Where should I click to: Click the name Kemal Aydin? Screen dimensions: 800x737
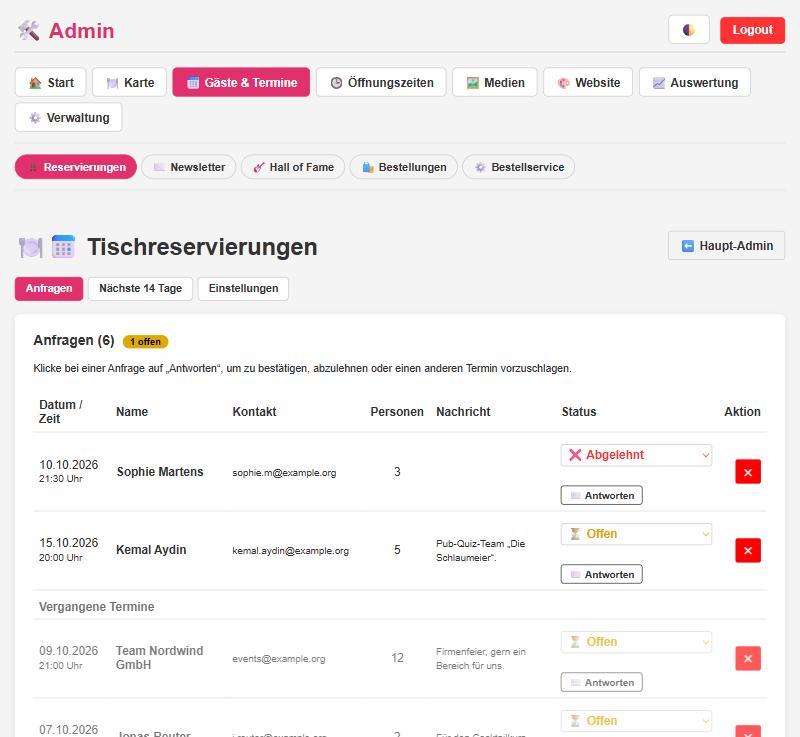point(151,550)
